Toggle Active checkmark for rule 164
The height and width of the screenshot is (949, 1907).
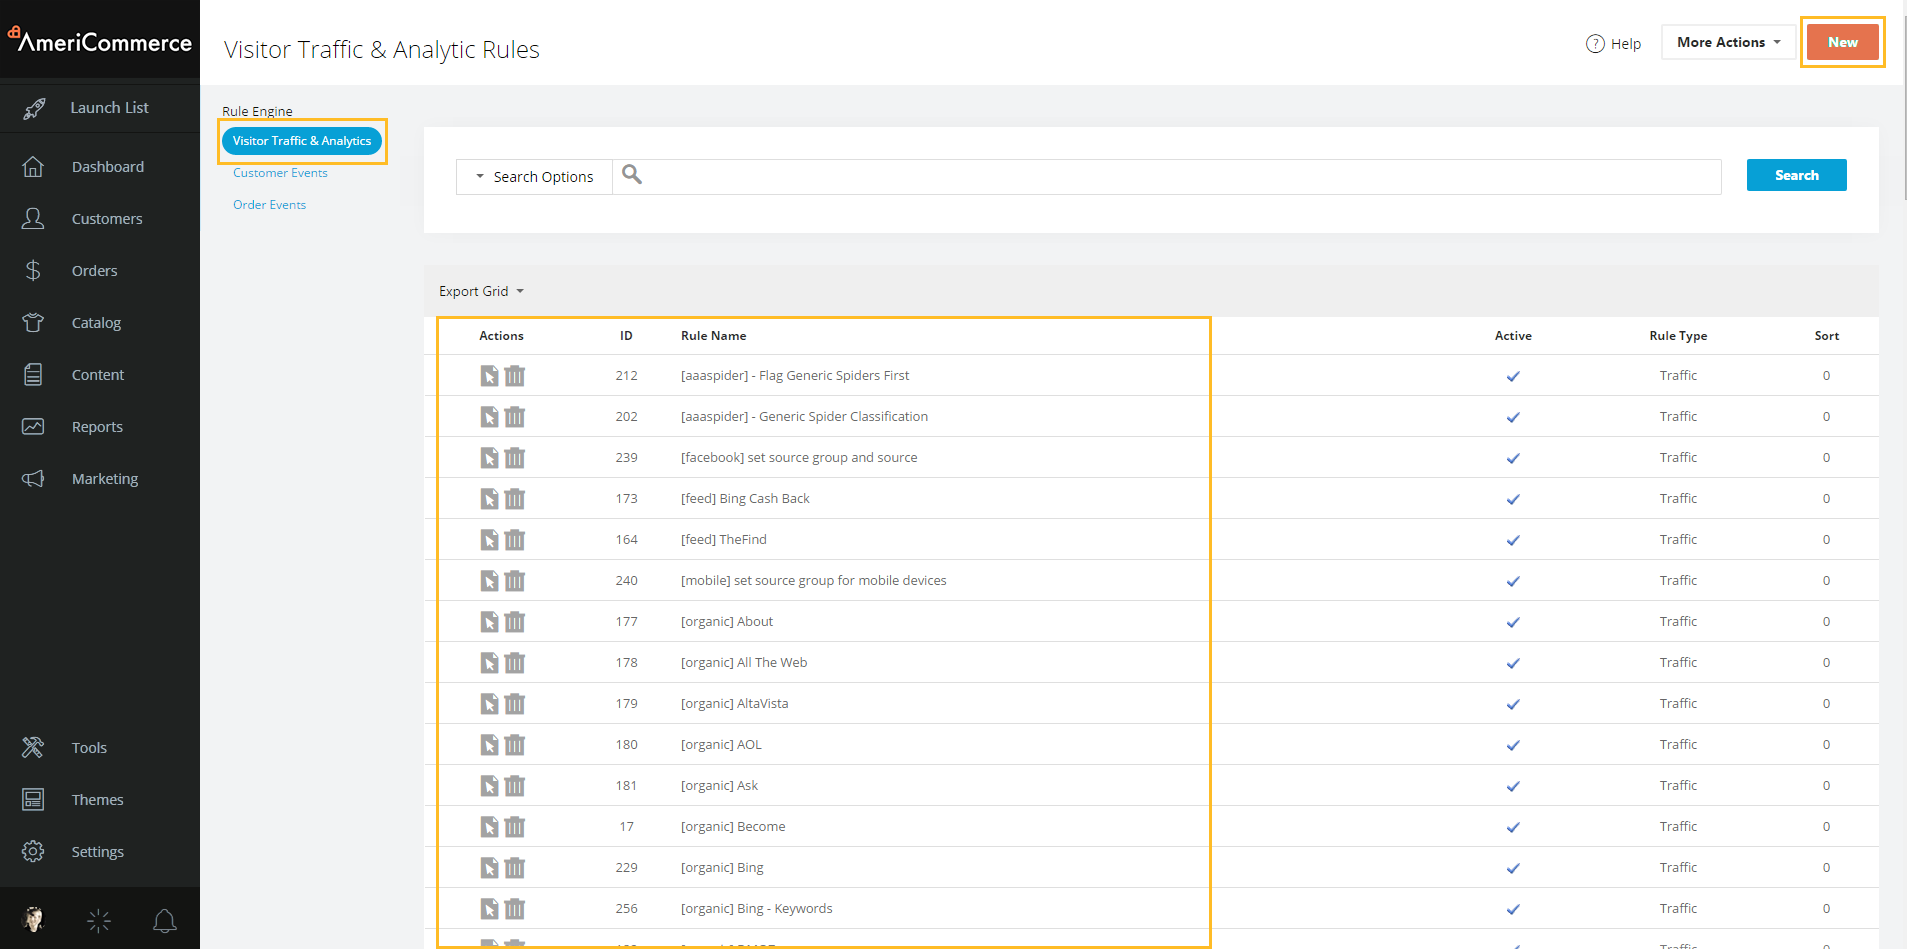pyautogui.click(x=1513, y=540)
